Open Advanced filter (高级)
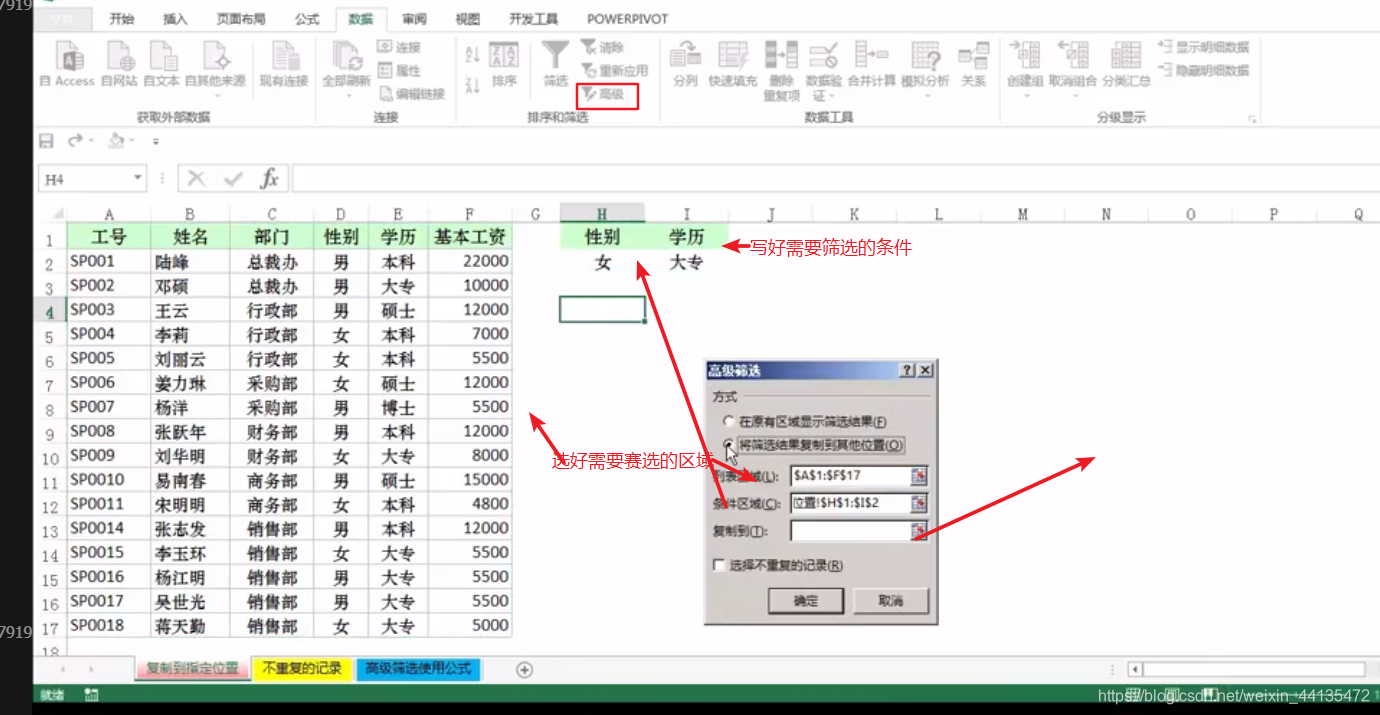Screen dimensions: 1380x715 pos(606,94)
